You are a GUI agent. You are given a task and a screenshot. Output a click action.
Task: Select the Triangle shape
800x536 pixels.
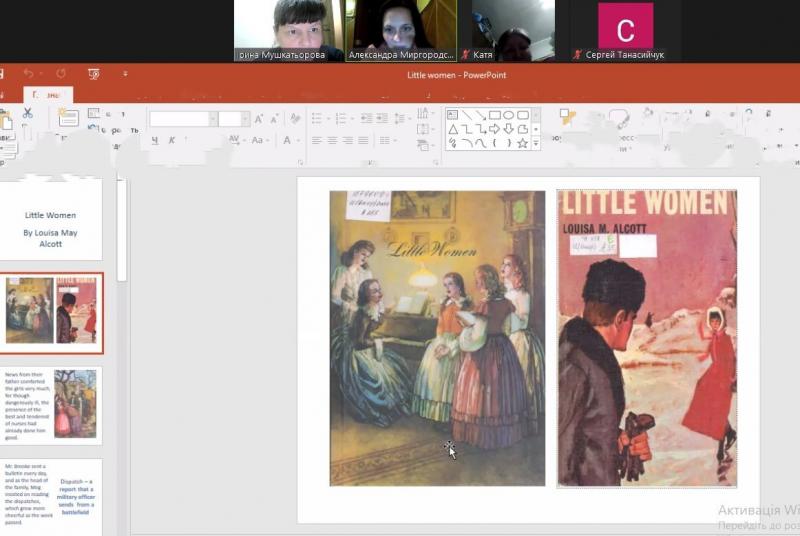coord(453,130)
